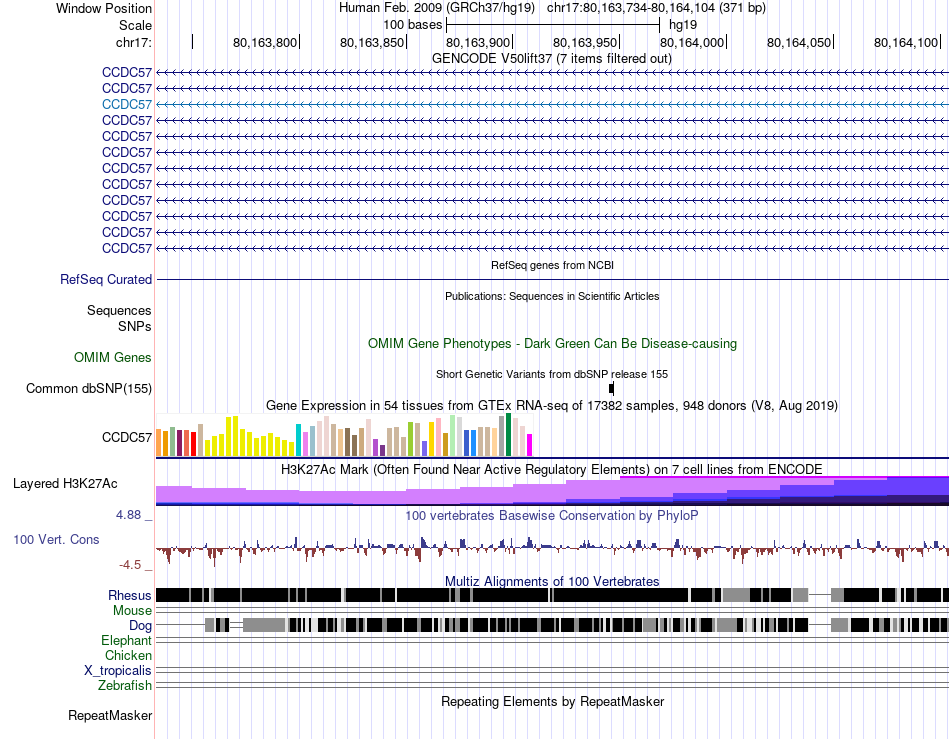
Task: Click the 100 vertebrates PhyloP conservation title
Action: 552,515
